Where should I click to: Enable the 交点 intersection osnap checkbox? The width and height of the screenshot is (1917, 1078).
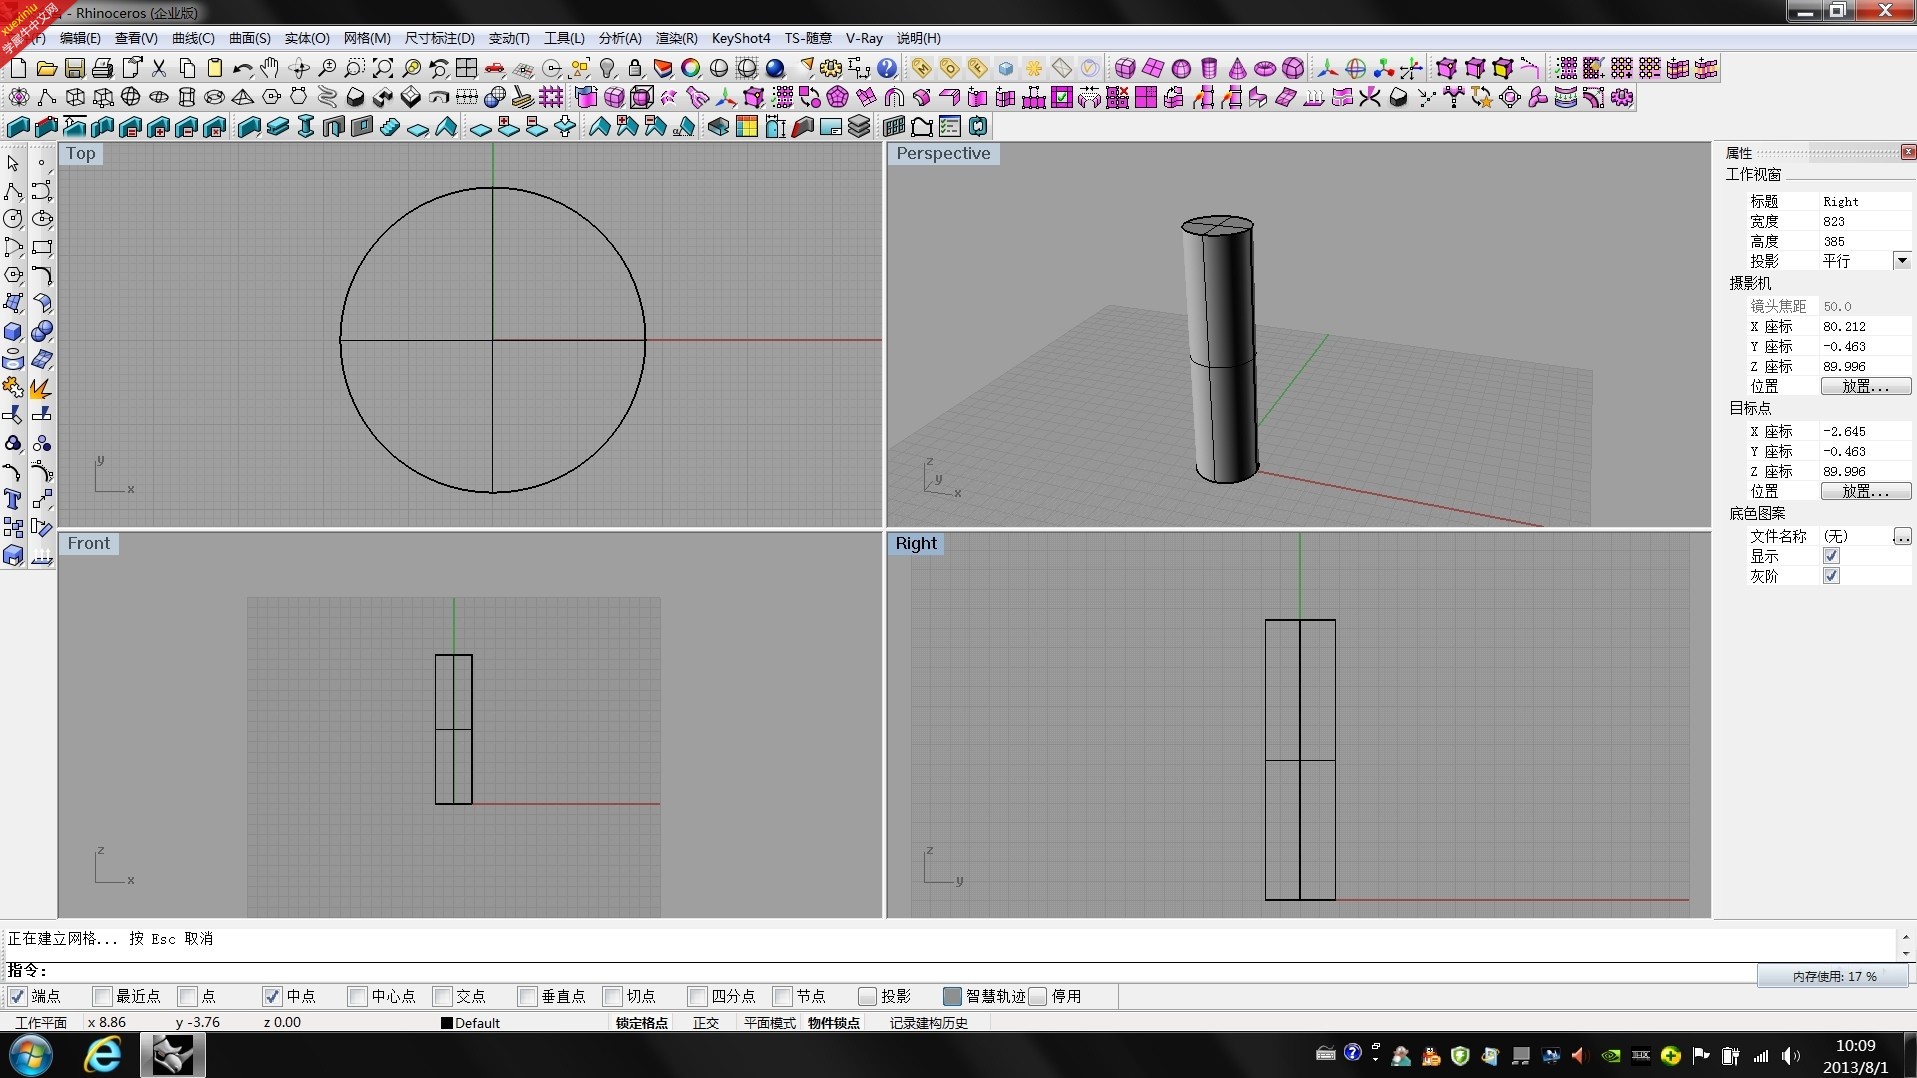[442, 996]
